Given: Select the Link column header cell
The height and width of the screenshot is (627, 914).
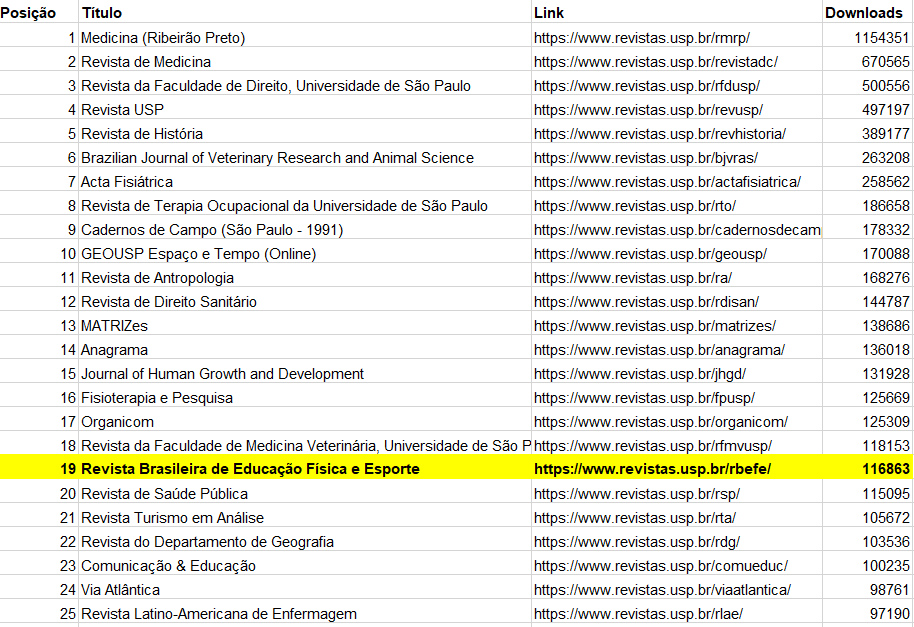Looking at the screenshot, I should pyautogui.click(x=677, y=12).
